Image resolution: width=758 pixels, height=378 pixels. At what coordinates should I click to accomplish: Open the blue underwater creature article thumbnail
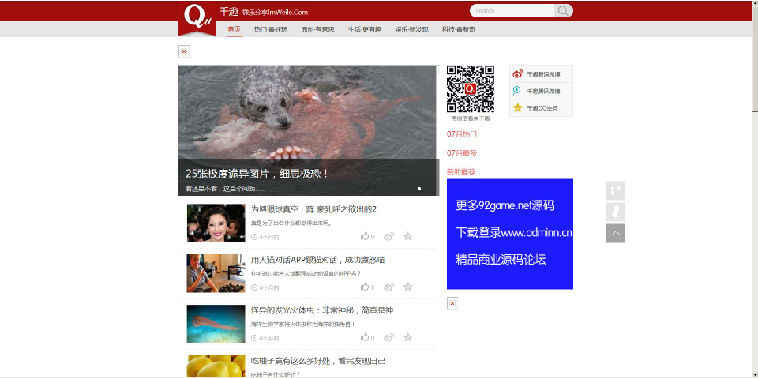click(216, 324)
